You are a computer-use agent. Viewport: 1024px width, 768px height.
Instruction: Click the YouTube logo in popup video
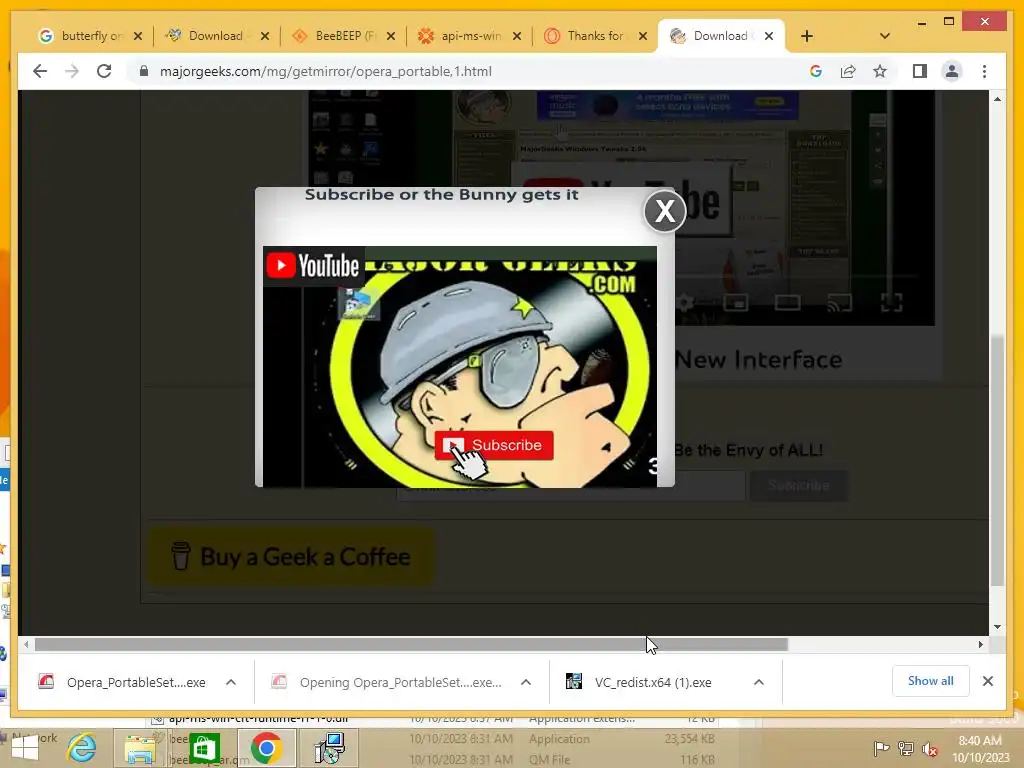(x=313, y=266)
